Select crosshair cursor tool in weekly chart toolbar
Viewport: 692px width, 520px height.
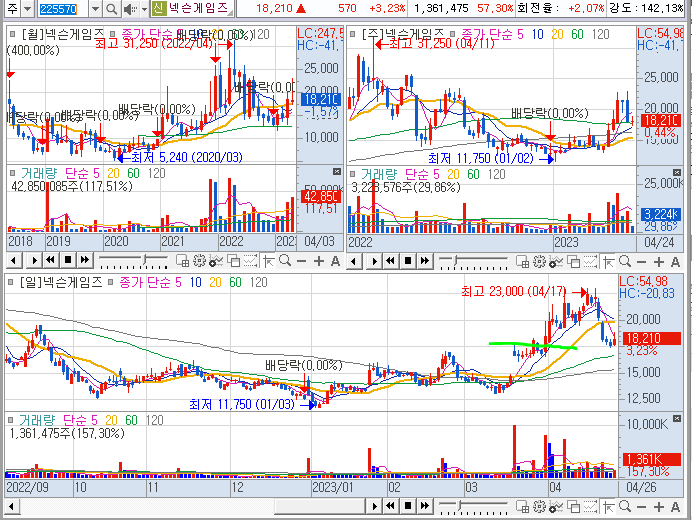pyautogui.click(x=608, y=262)
